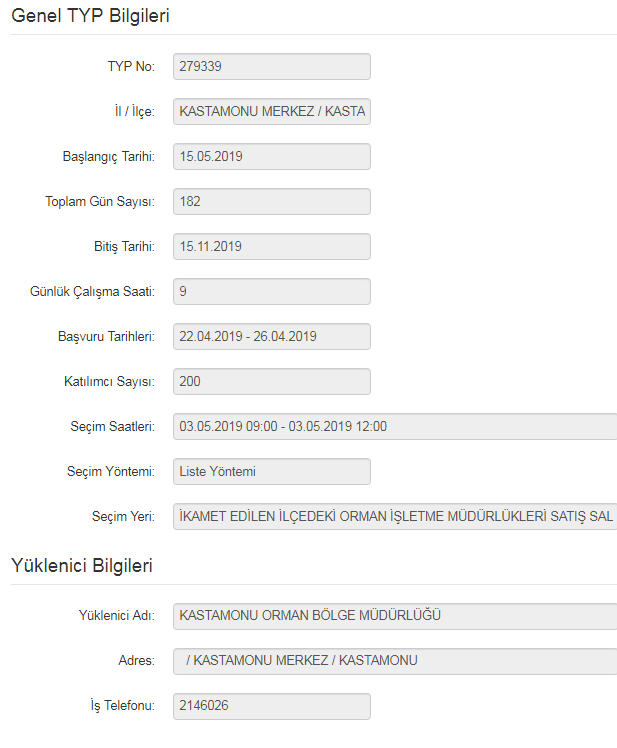
Task: Click the Yüklenici Bilgileri section heading
Action: 81,565
